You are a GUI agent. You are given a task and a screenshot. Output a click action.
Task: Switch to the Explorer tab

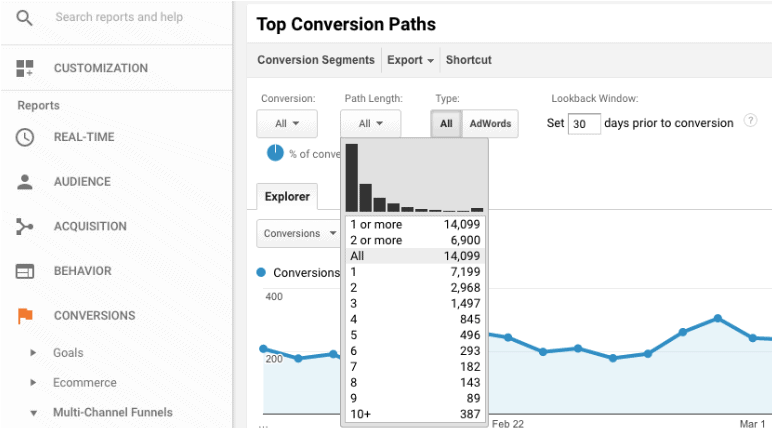coord(287,197)
